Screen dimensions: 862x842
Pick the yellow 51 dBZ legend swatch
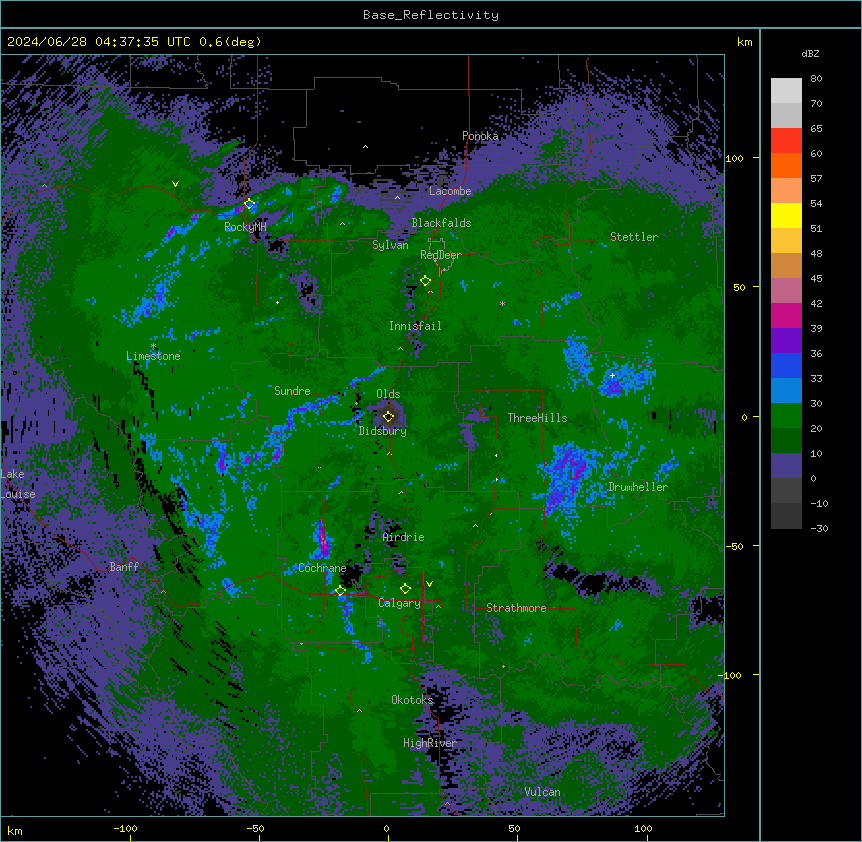click(x=786, y=215)
